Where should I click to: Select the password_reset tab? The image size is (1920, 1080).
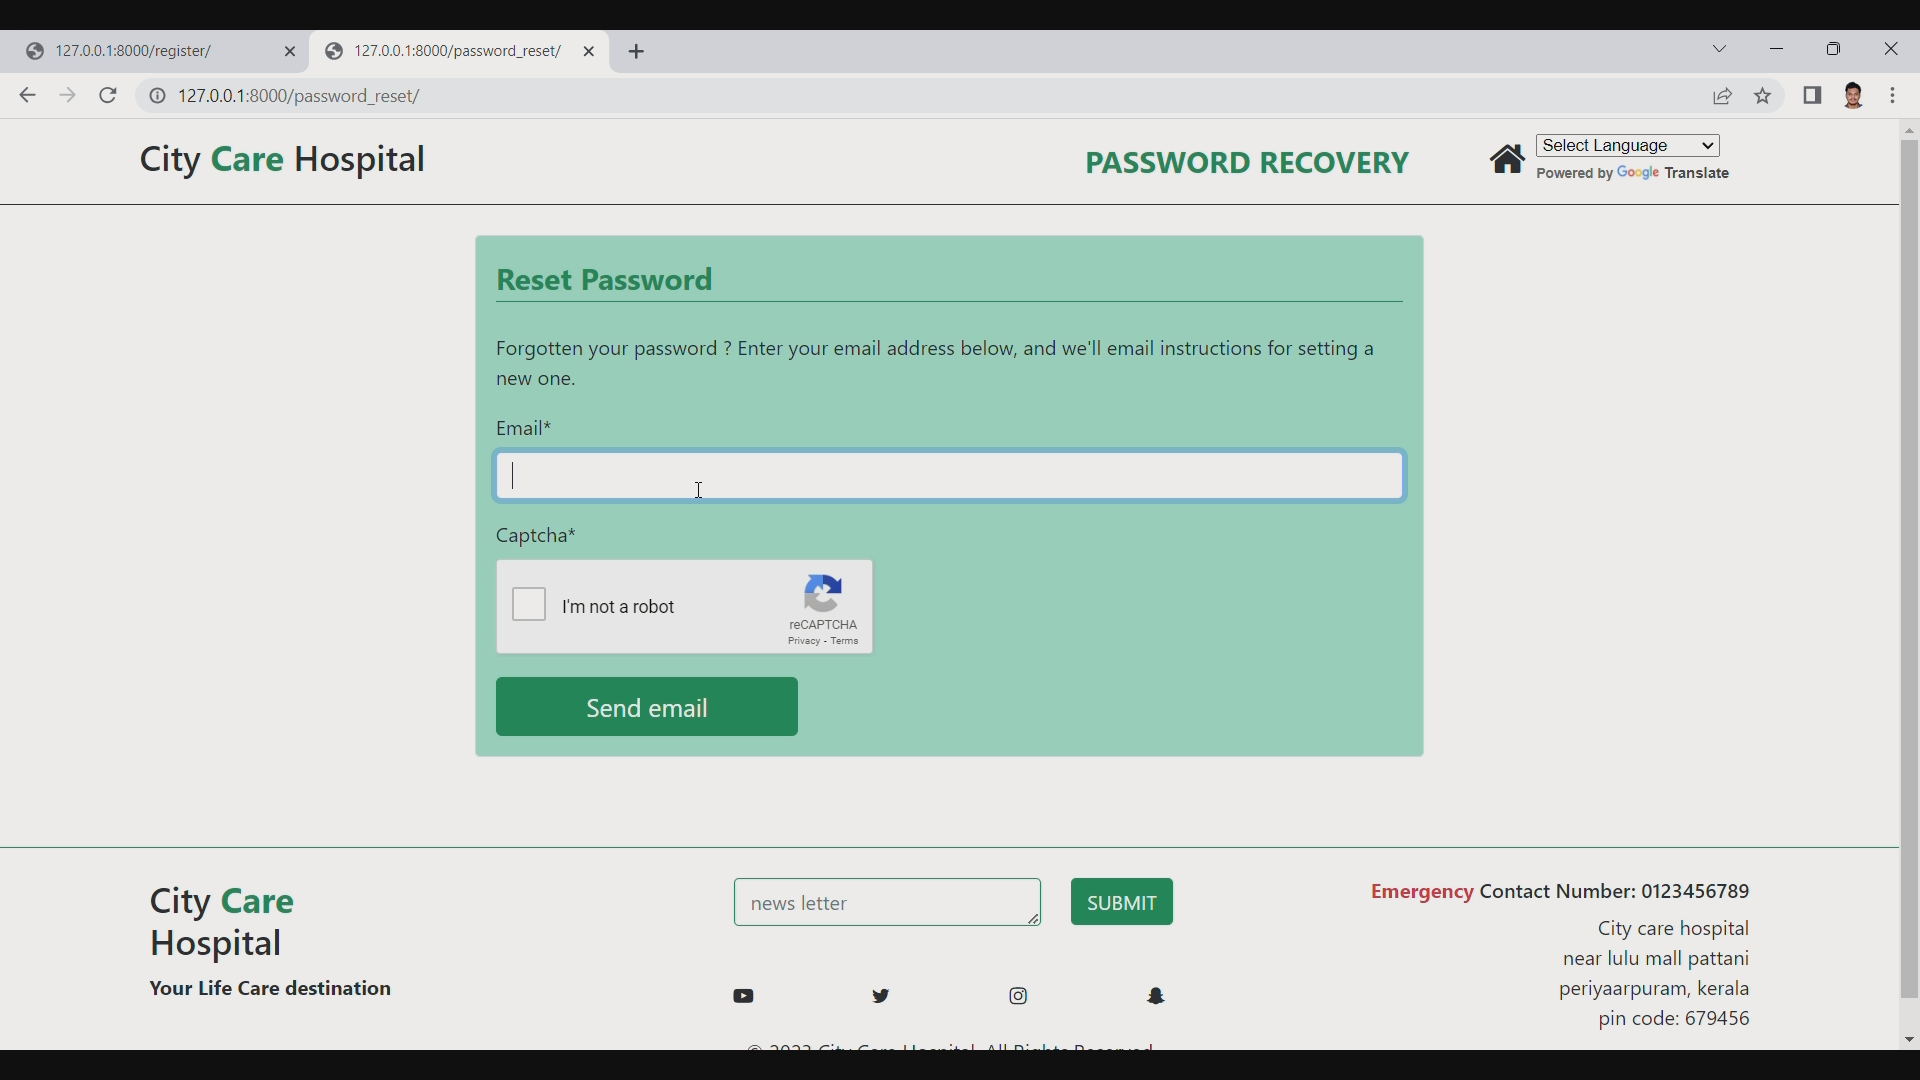pos(455,51)
